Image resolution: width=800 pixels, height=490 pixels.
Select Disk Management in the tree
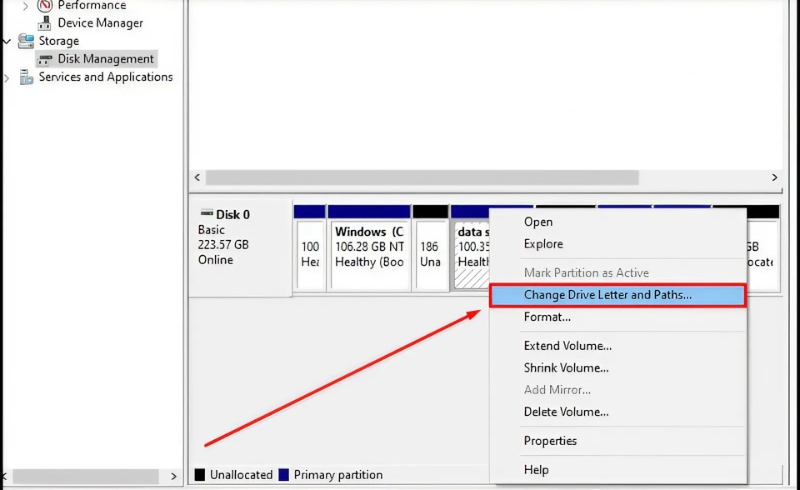click(x=106, y=59)
